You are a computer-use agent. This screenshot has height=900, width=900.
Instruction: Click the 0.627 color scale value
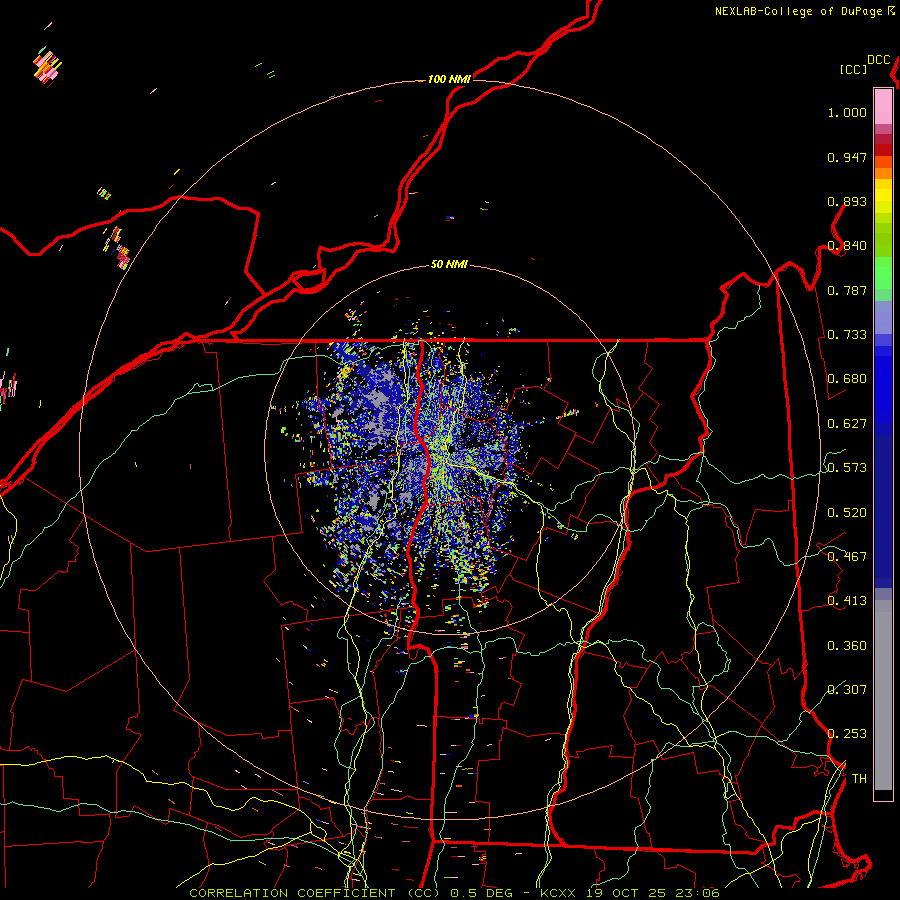pos(847,424)
